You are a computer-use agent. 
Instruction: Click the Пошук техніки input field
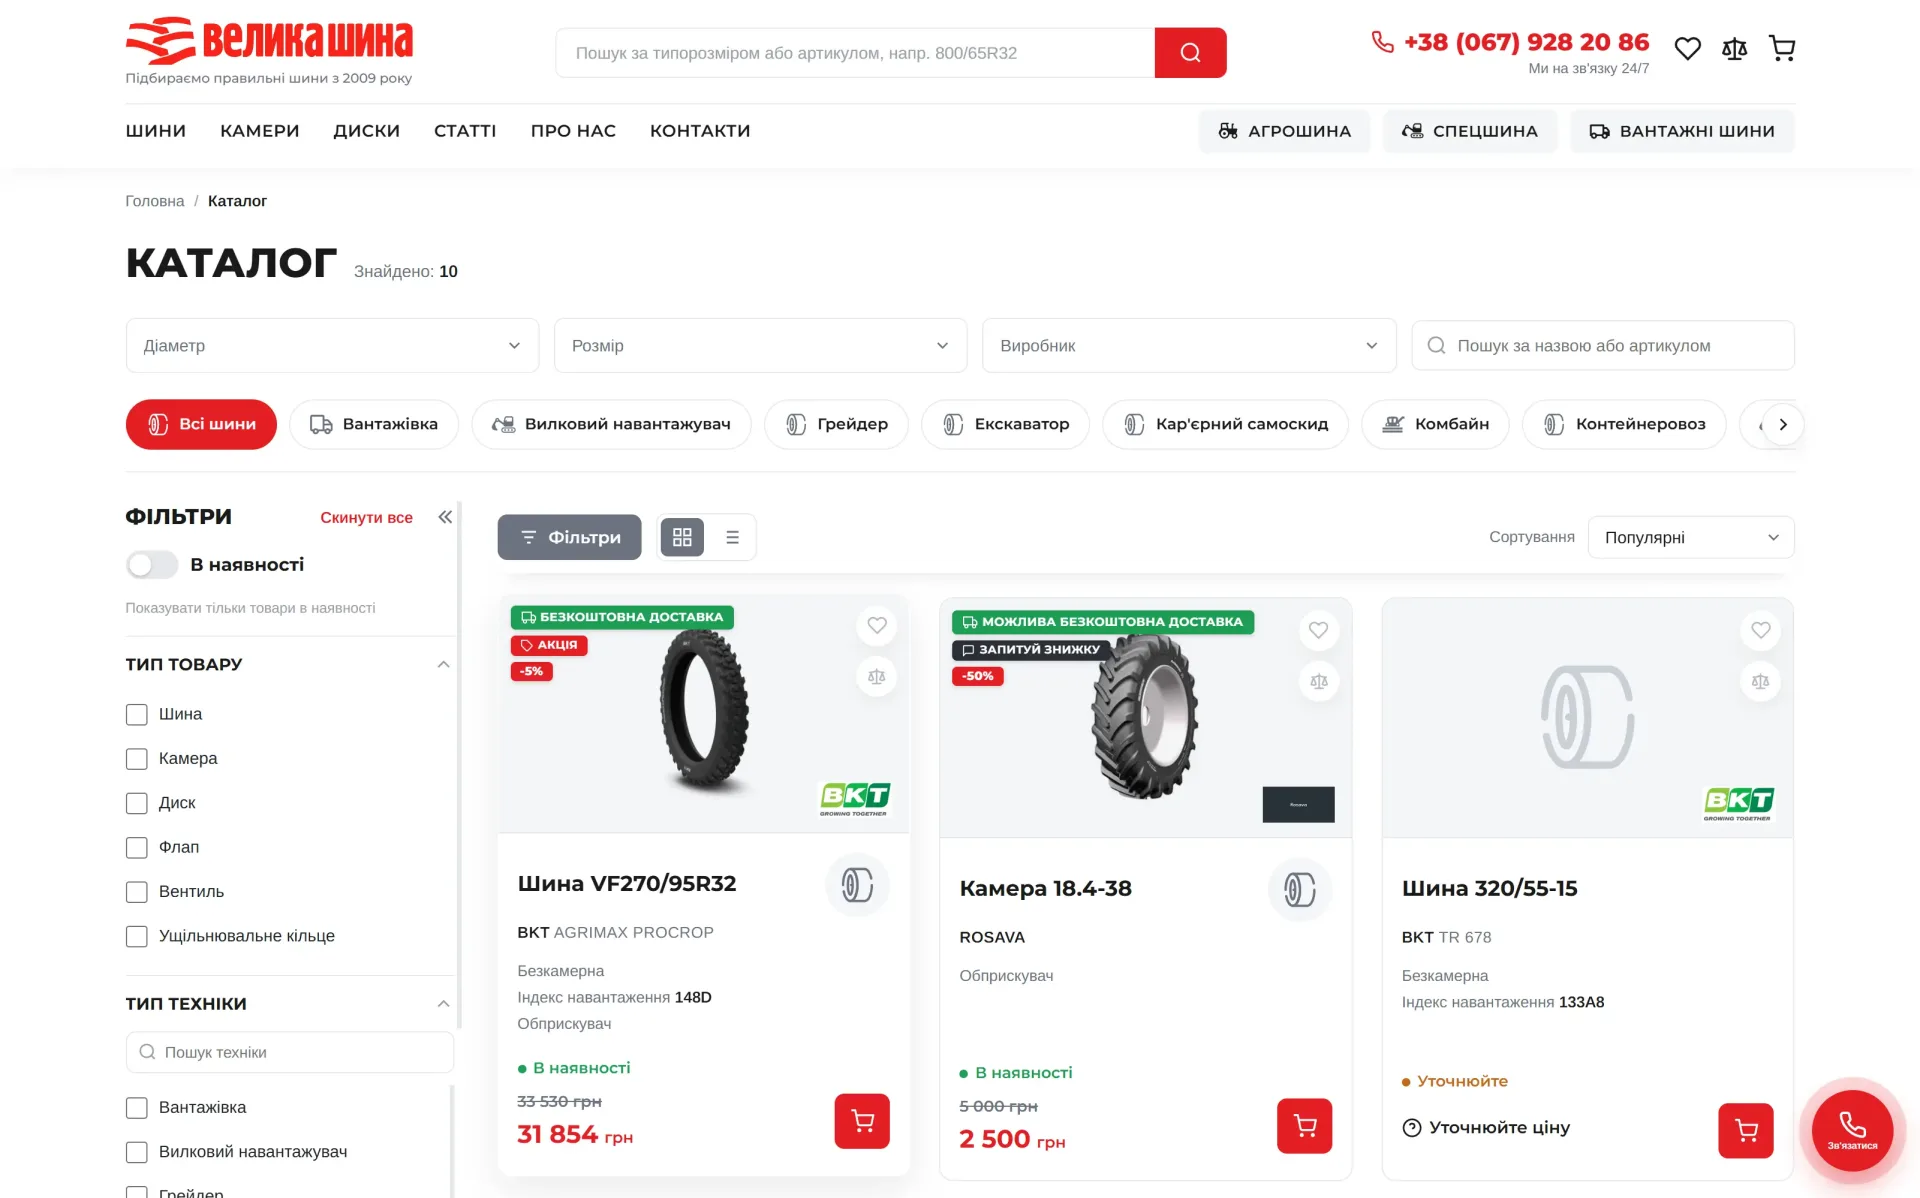coord(290,1052)
